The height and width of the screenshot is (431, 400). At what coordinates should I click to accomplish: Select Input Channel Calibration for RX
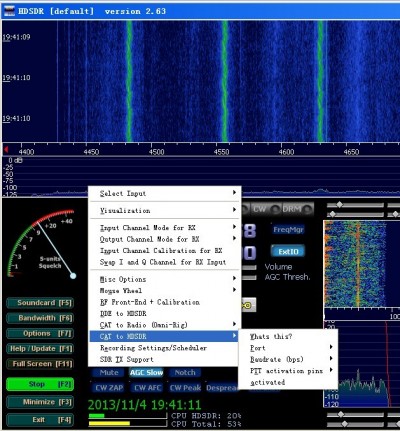click(x=165, y=250)
